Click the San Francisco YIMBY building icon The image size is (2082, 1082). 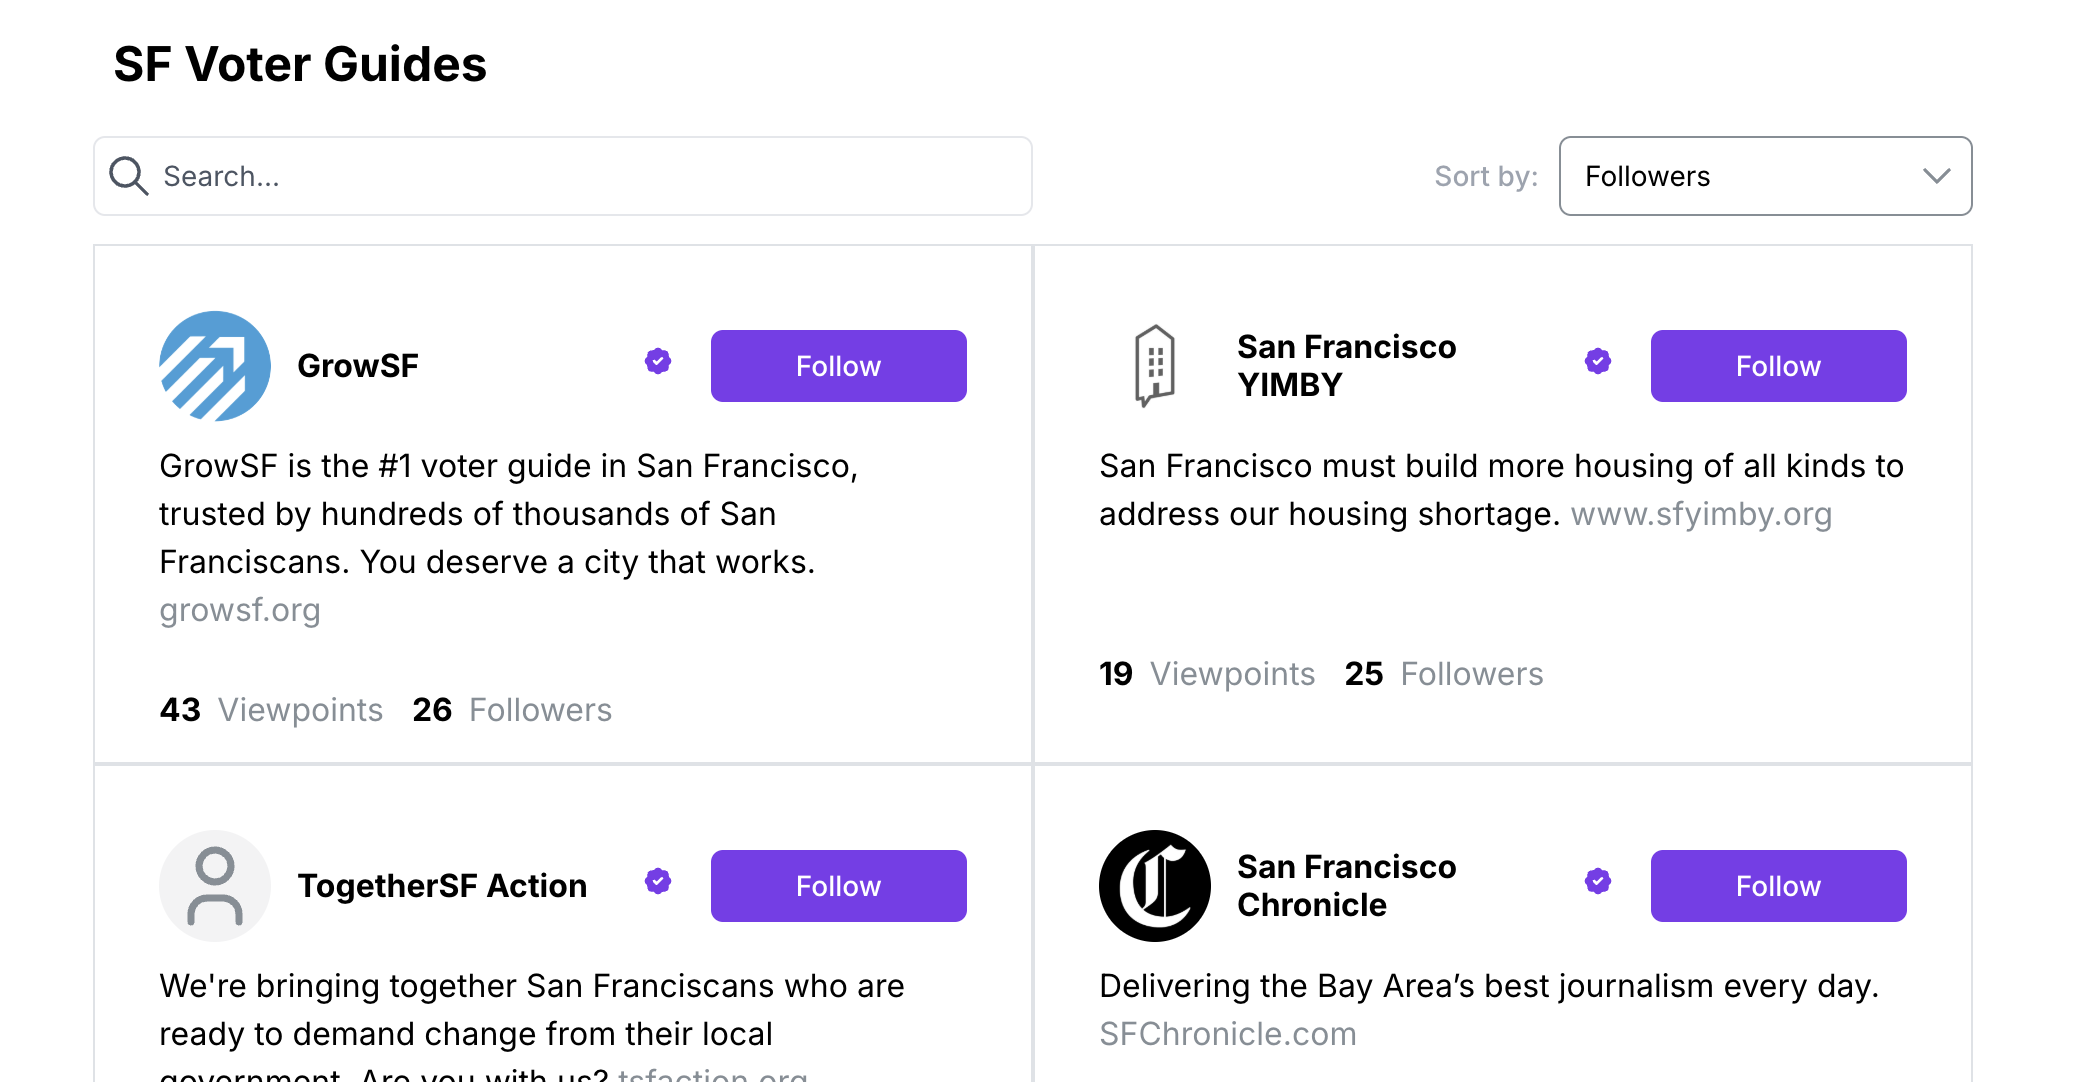pos(1154,365)
